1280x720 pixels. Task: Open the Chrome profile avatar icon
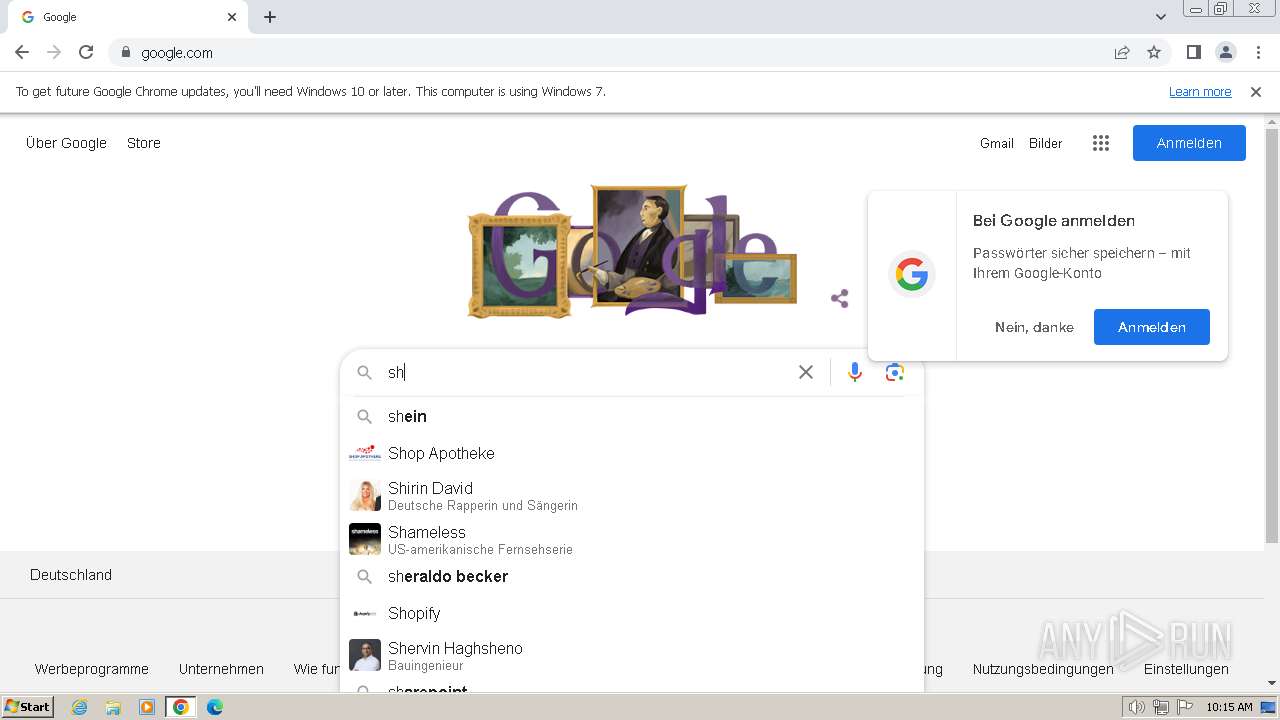point(1225,52)
